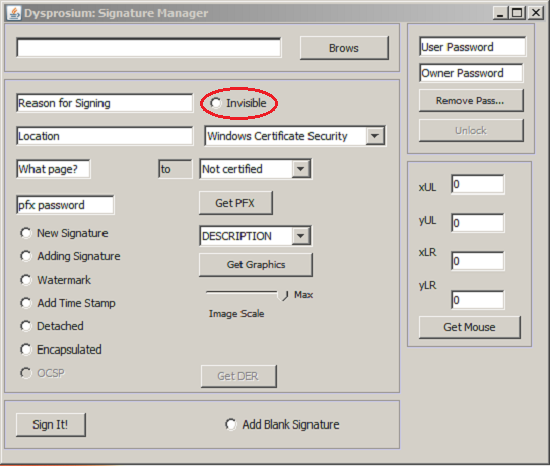Click the Brows button
This screenshot has width=550, height=466.
click(344, 48)
